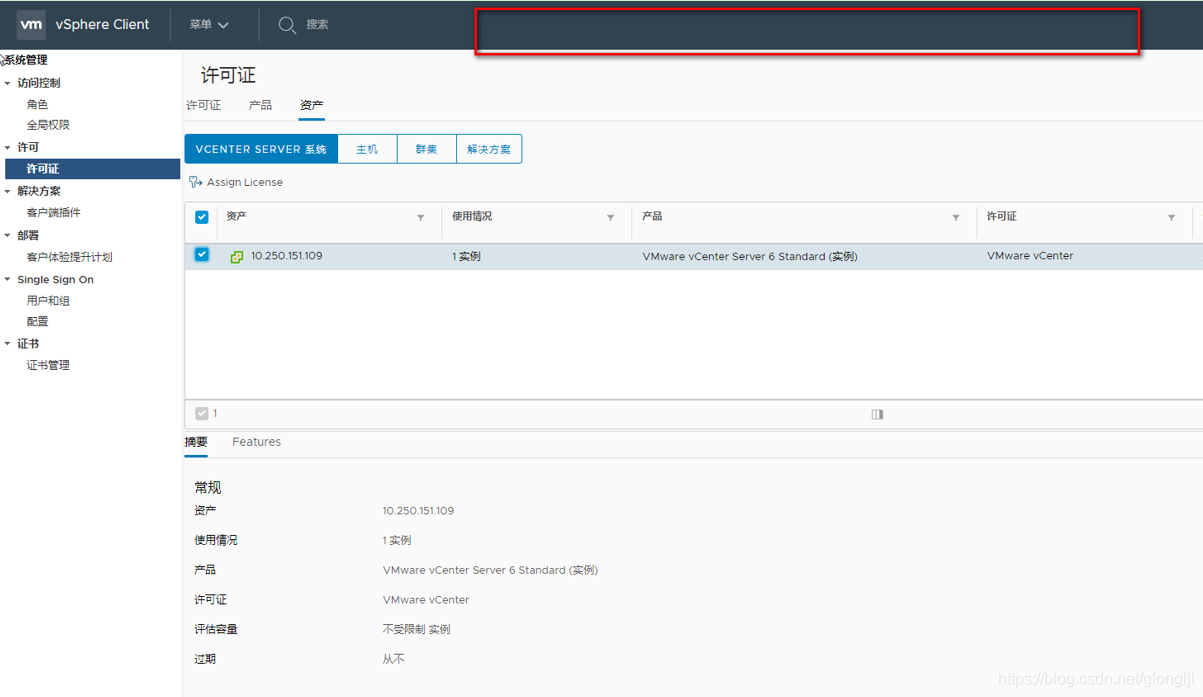Collapse the Single Sign On section
Viewport: 1203px width, 697px height.
(x=8, y=280)
